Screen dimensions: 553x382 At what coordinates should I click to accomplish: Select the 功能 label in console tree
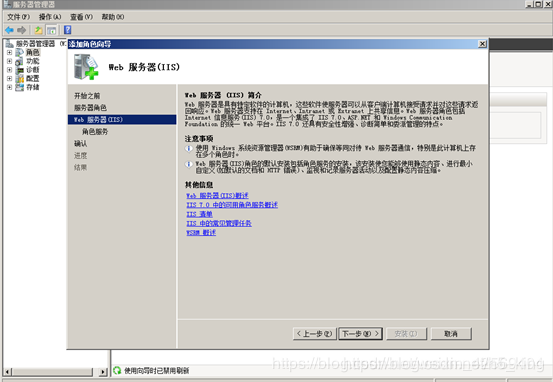point(33,61)
